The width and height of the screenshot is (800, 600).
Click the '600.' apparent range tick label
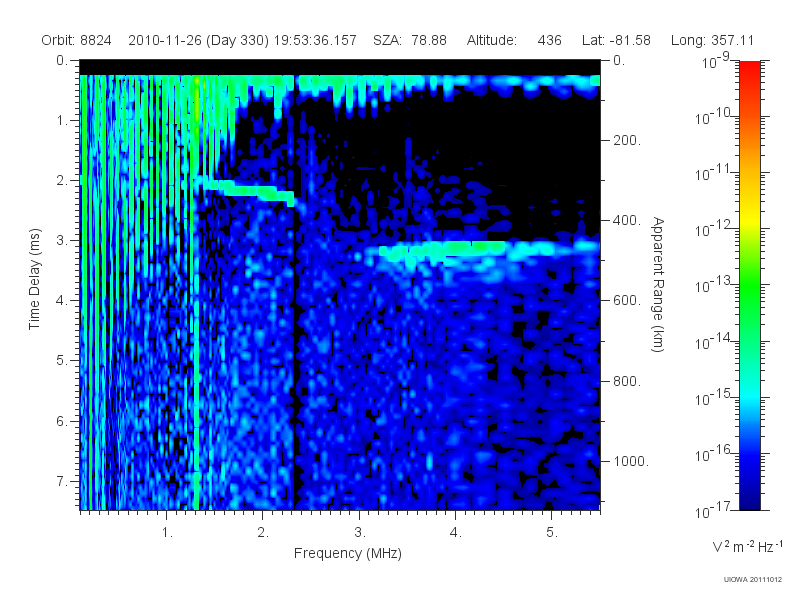pos(627,301)
